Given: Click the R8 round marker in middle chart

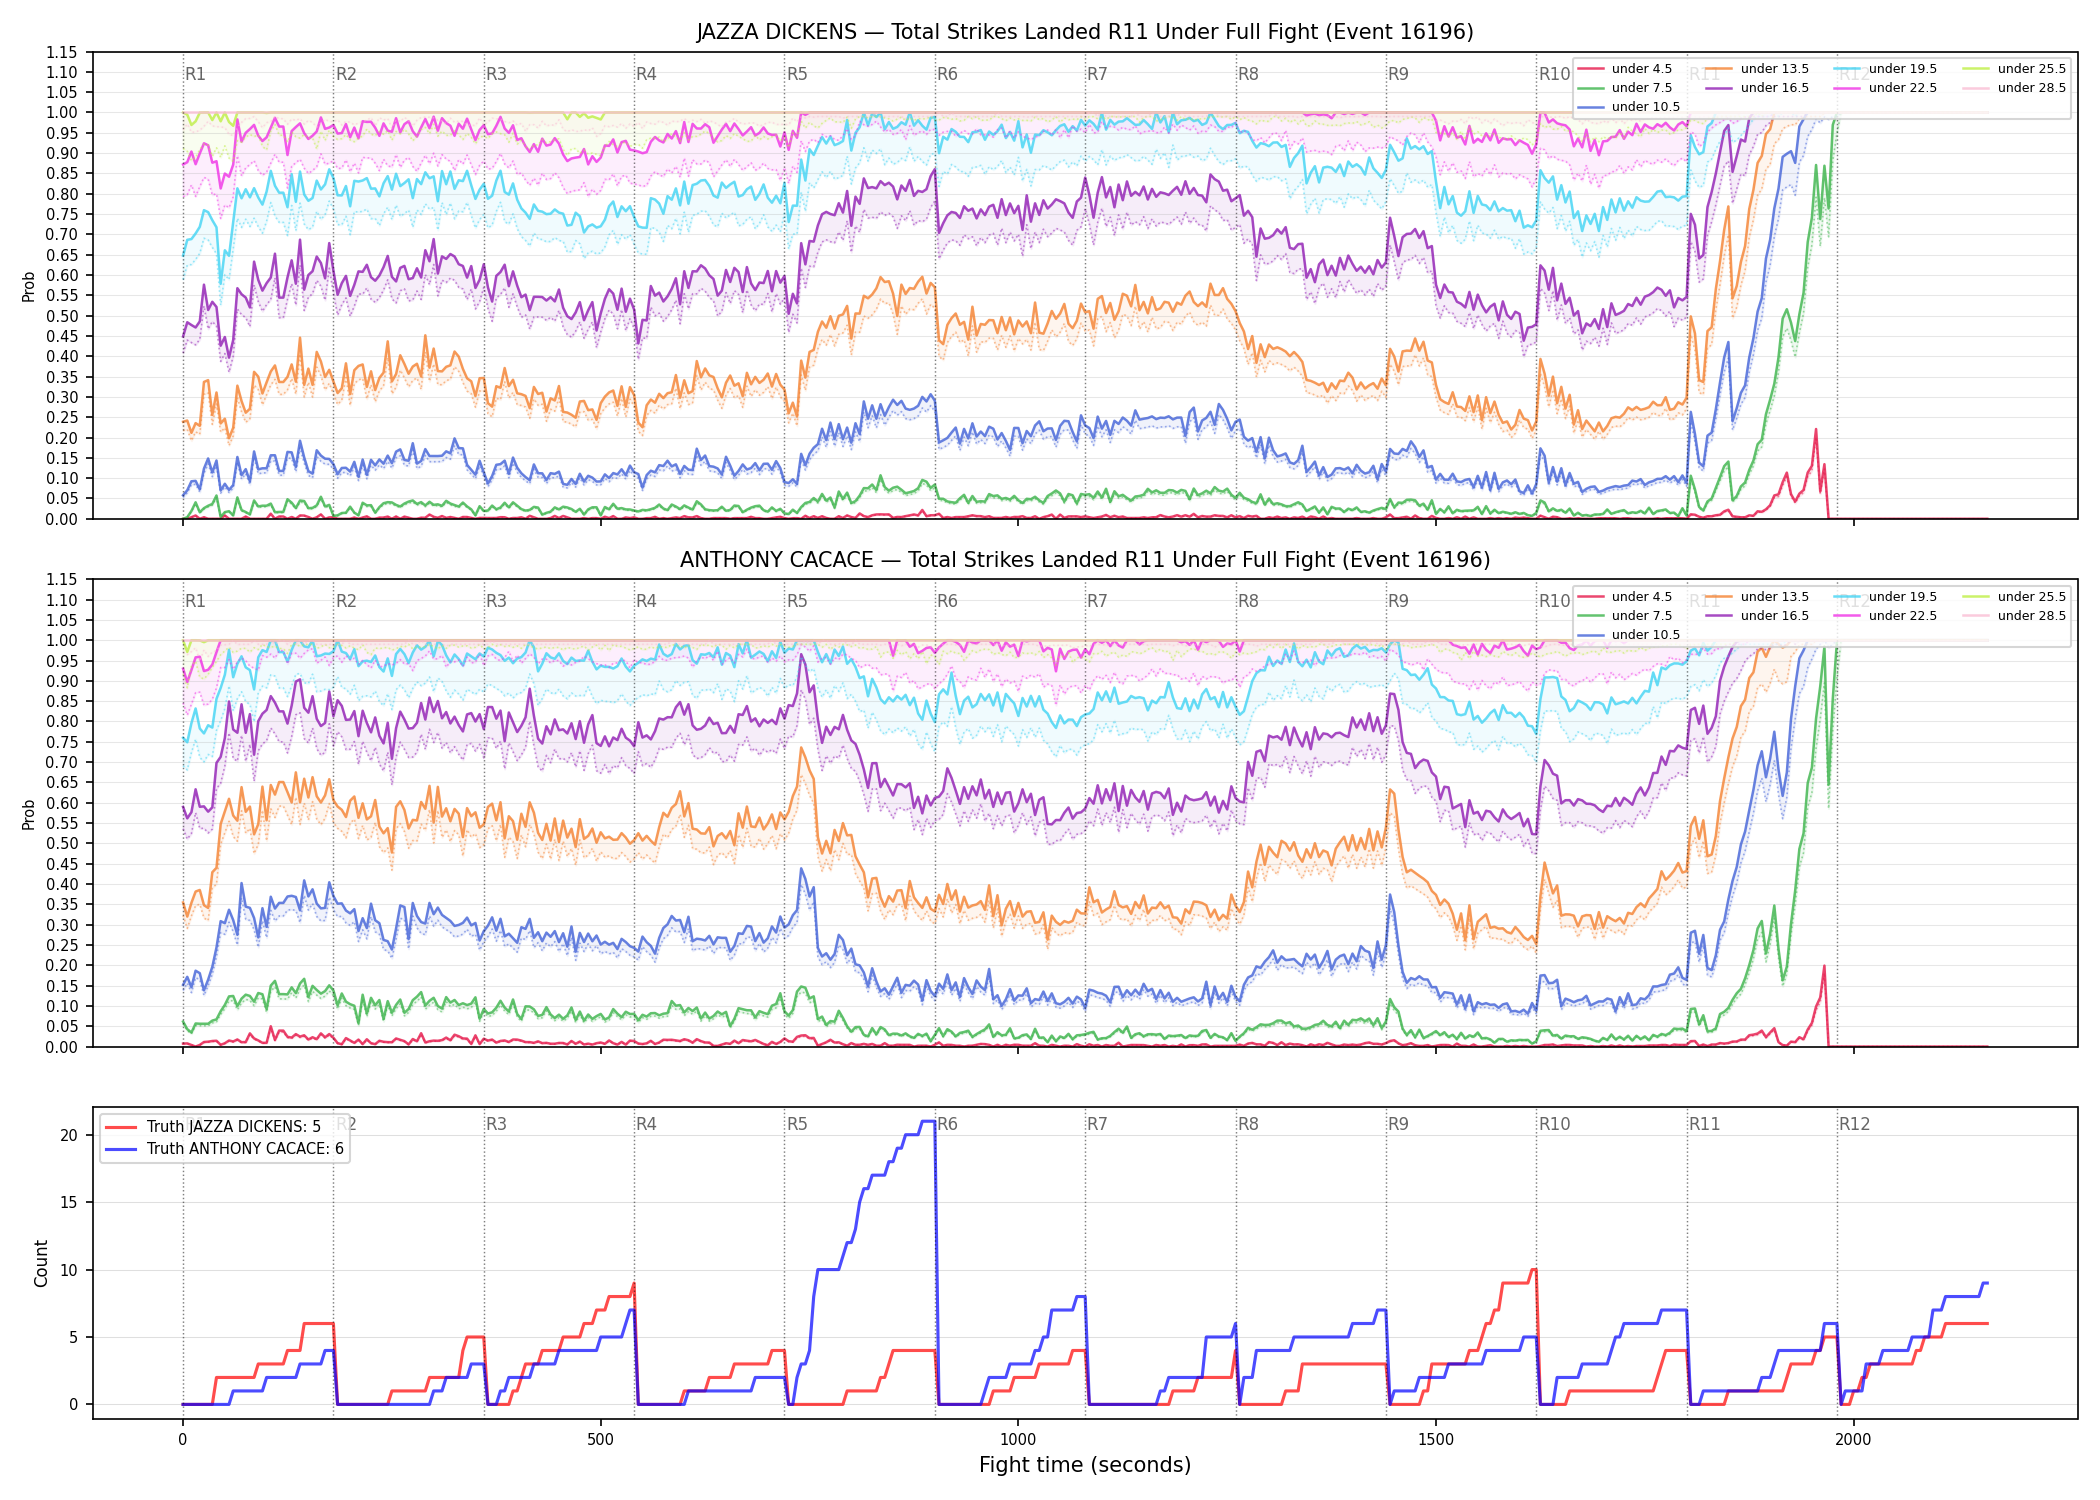Looking at the screenshot, I should 1248,601.
